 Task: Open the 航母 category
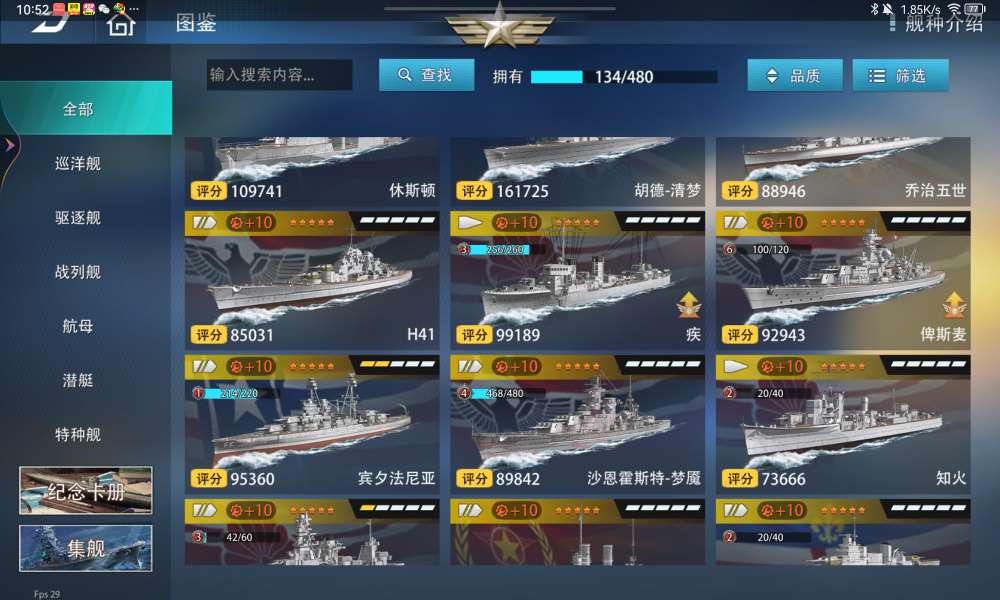[78, 326]
